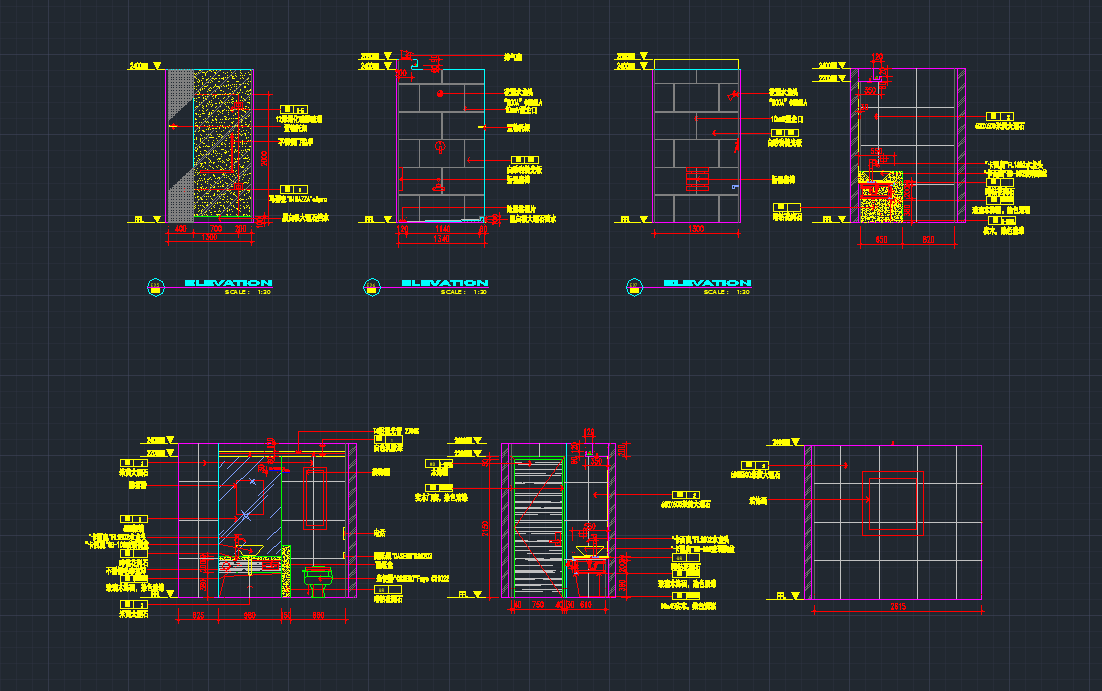This screenshot has width=1102, height=691.
Task: Click the 2615 dimension under the bottom-right elevation
Action: pos(895,608)
